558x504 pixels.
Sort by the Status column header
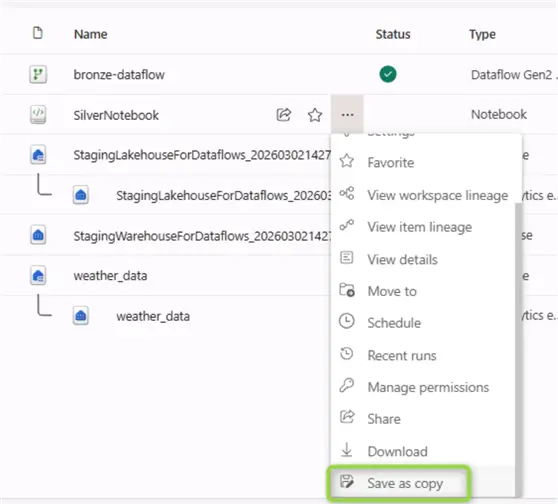(393, 34)
